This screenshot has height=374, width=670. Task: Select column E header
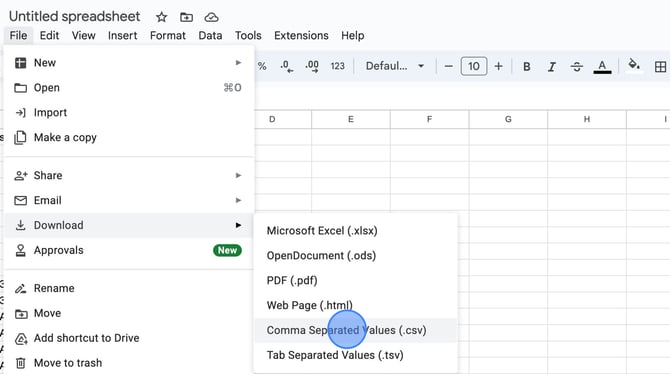(x=351, y=119)
